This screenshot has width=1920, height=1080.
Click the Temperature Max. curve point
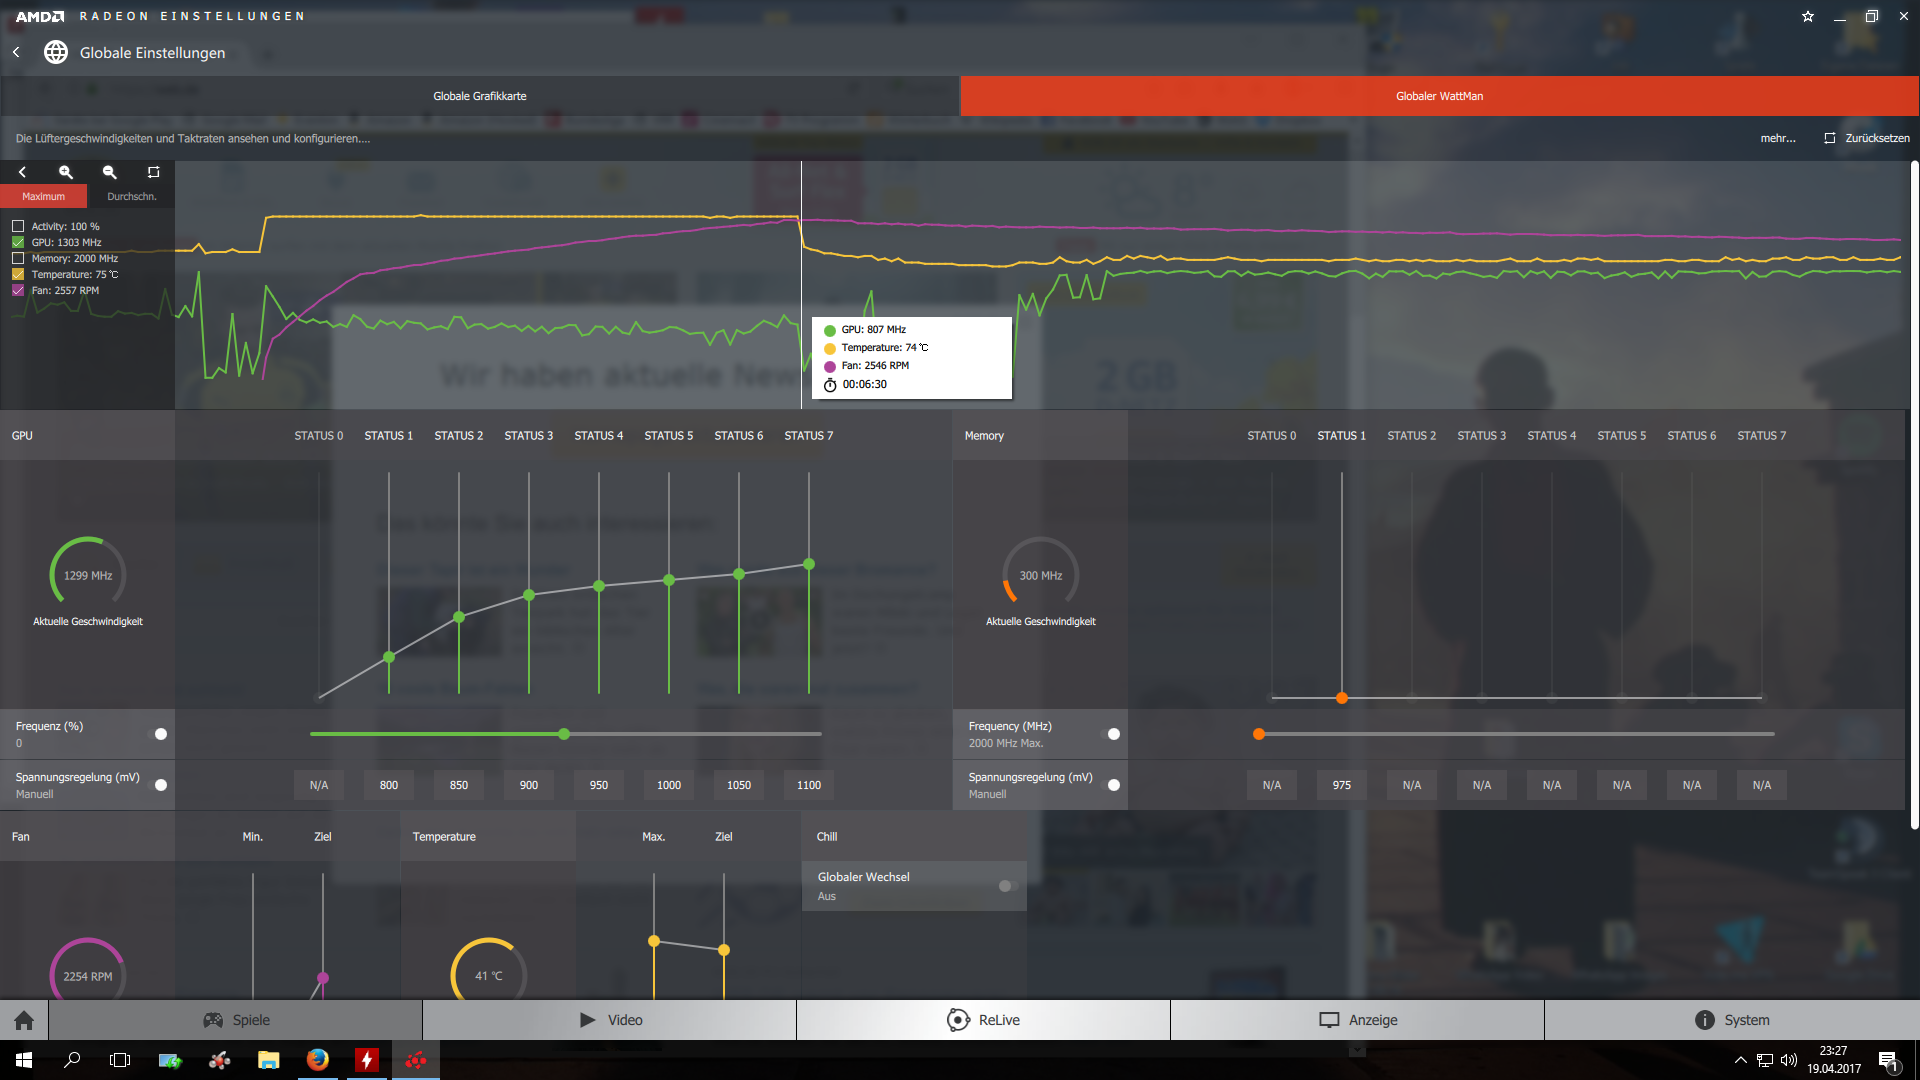coord(654,941)
